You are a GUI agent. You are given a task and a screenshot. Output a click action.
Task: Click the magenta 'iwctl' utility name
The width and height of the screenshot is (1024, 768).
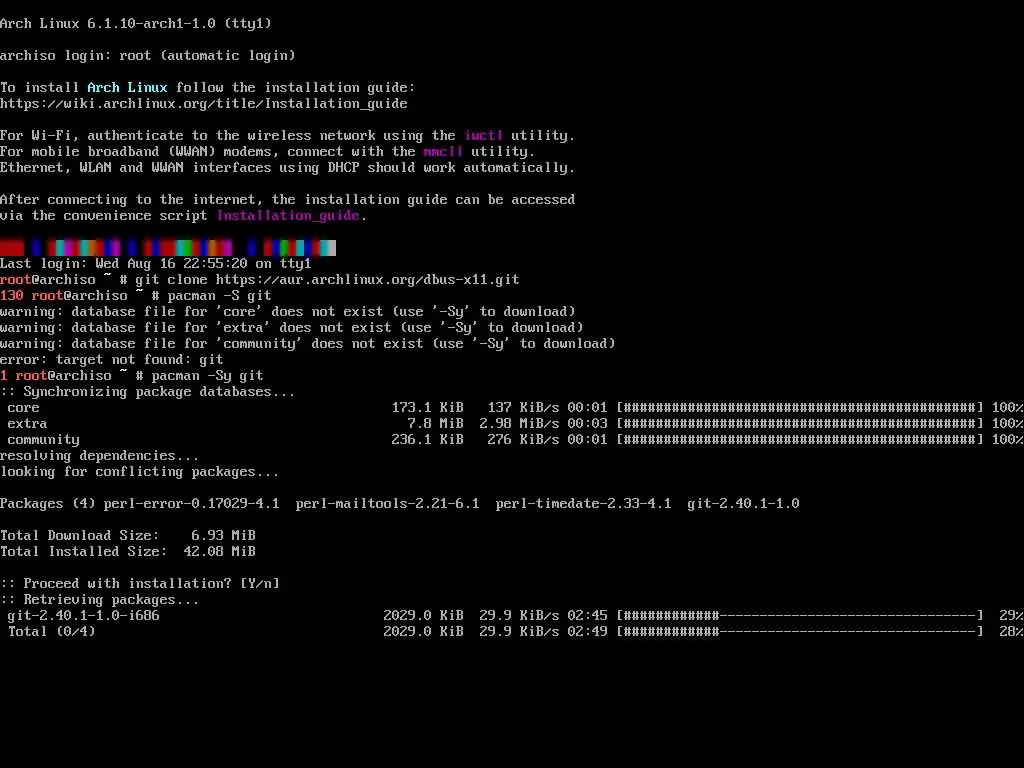coord(483,135)
